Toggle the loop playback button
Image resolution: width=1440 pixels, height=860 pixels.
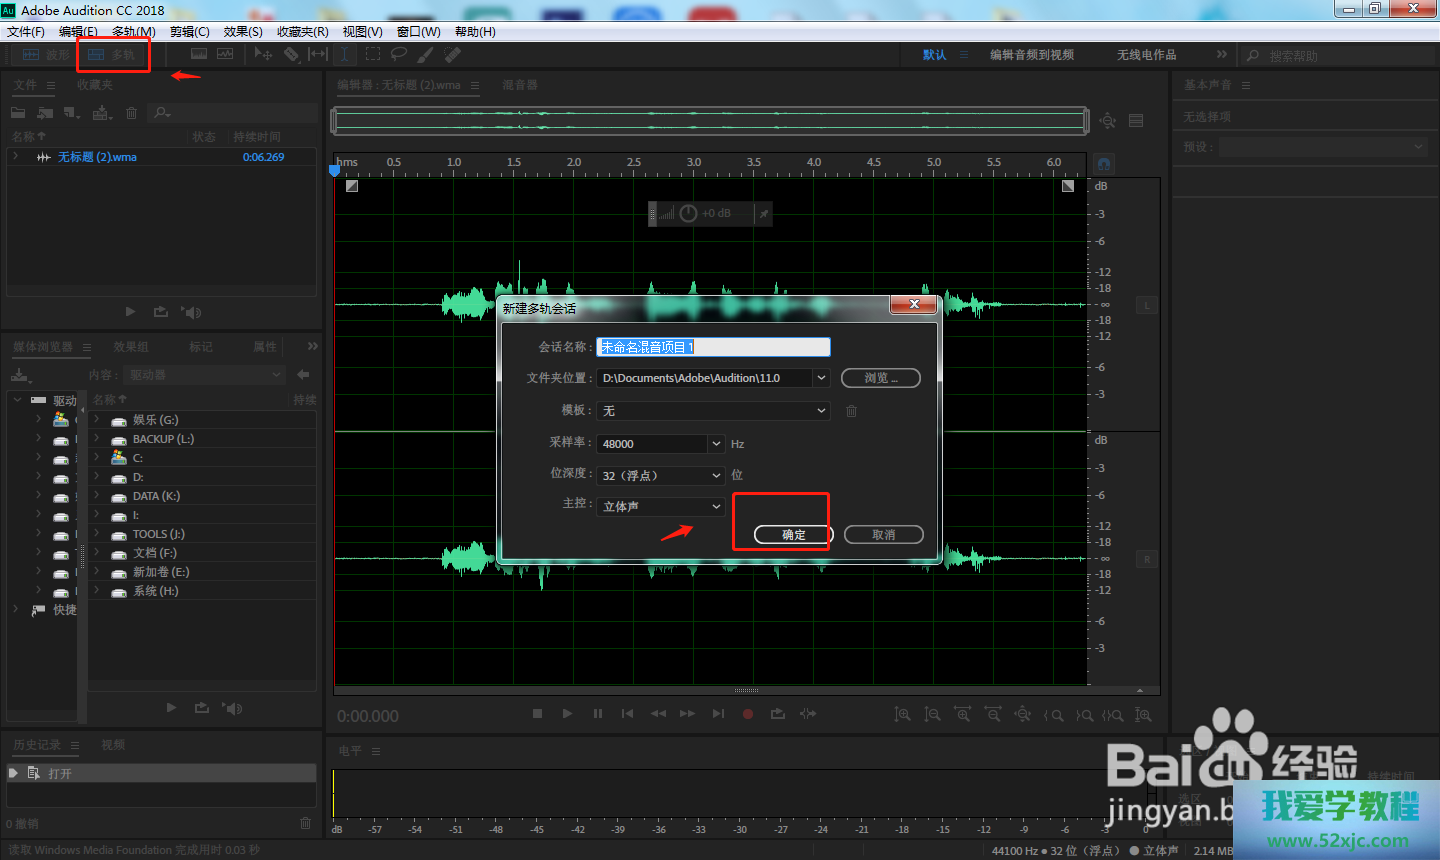(777, 714)
